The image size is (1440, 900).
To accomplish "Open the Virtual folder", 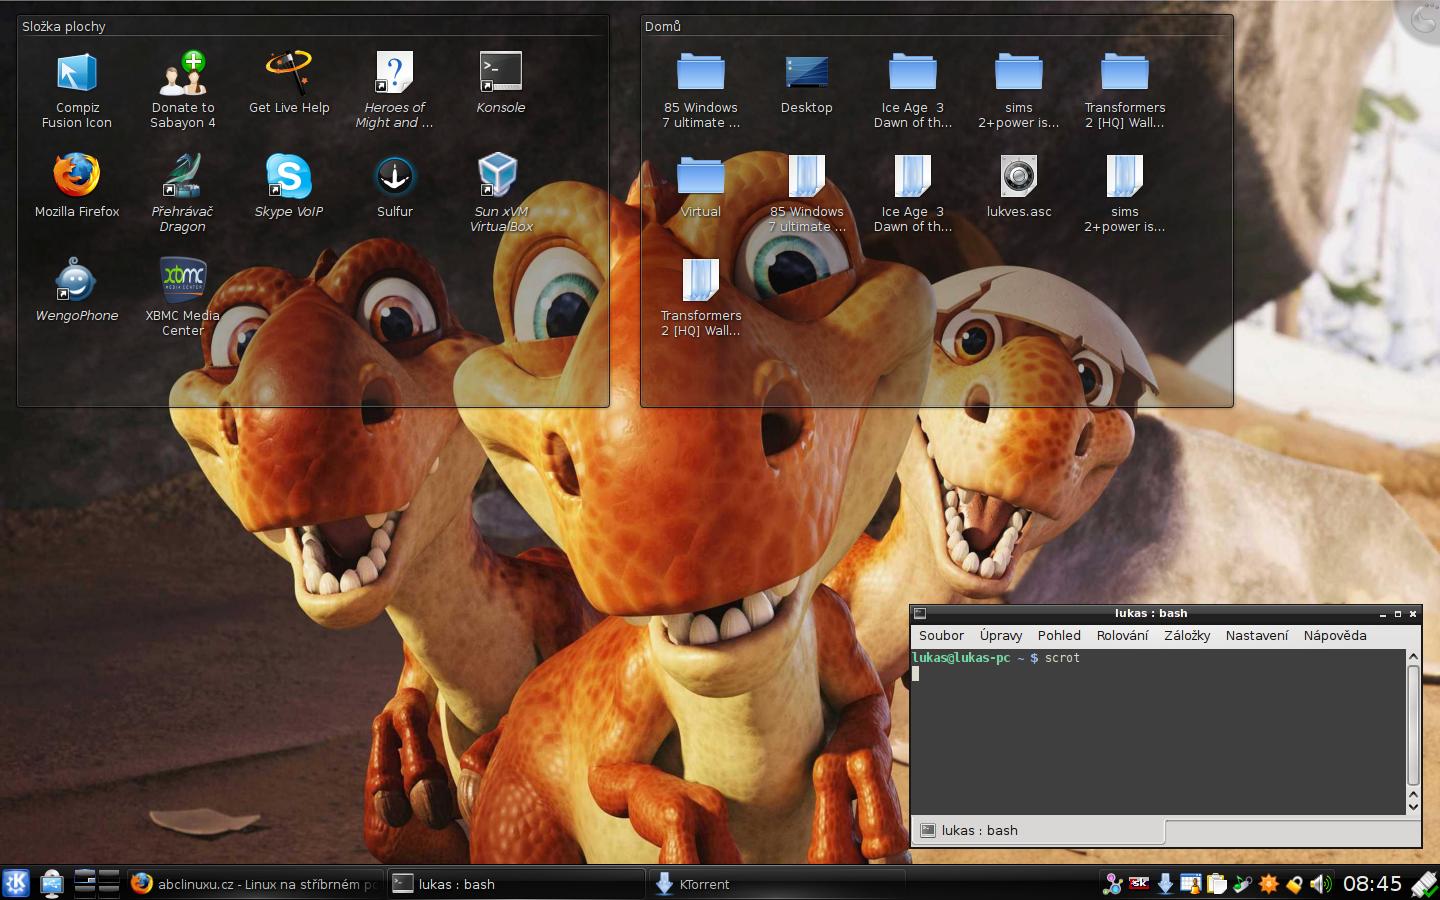I will [x=701, y=186].
